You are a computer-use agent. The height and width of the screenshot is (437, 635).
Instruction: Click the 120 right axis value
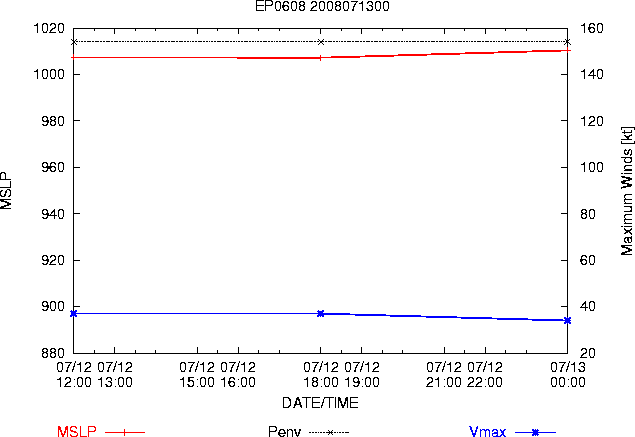[592, 121]
